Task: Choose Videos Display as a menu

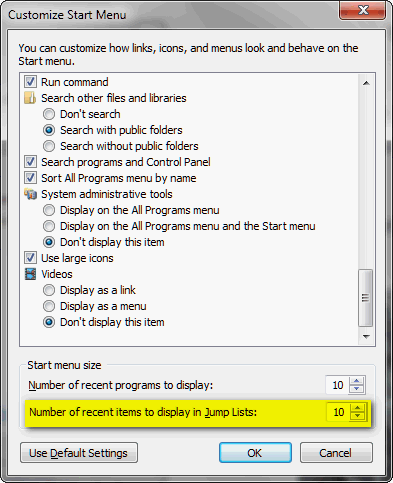Action: point(49,306)
